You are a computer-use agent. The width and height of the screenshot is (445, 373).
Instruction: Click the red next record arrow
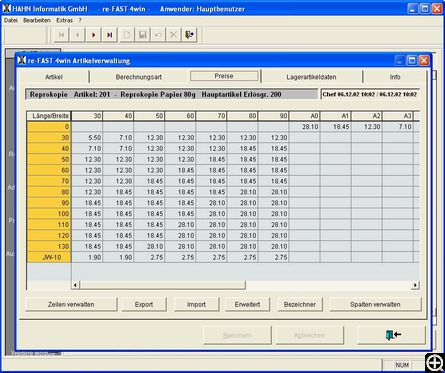coord(94,35)
